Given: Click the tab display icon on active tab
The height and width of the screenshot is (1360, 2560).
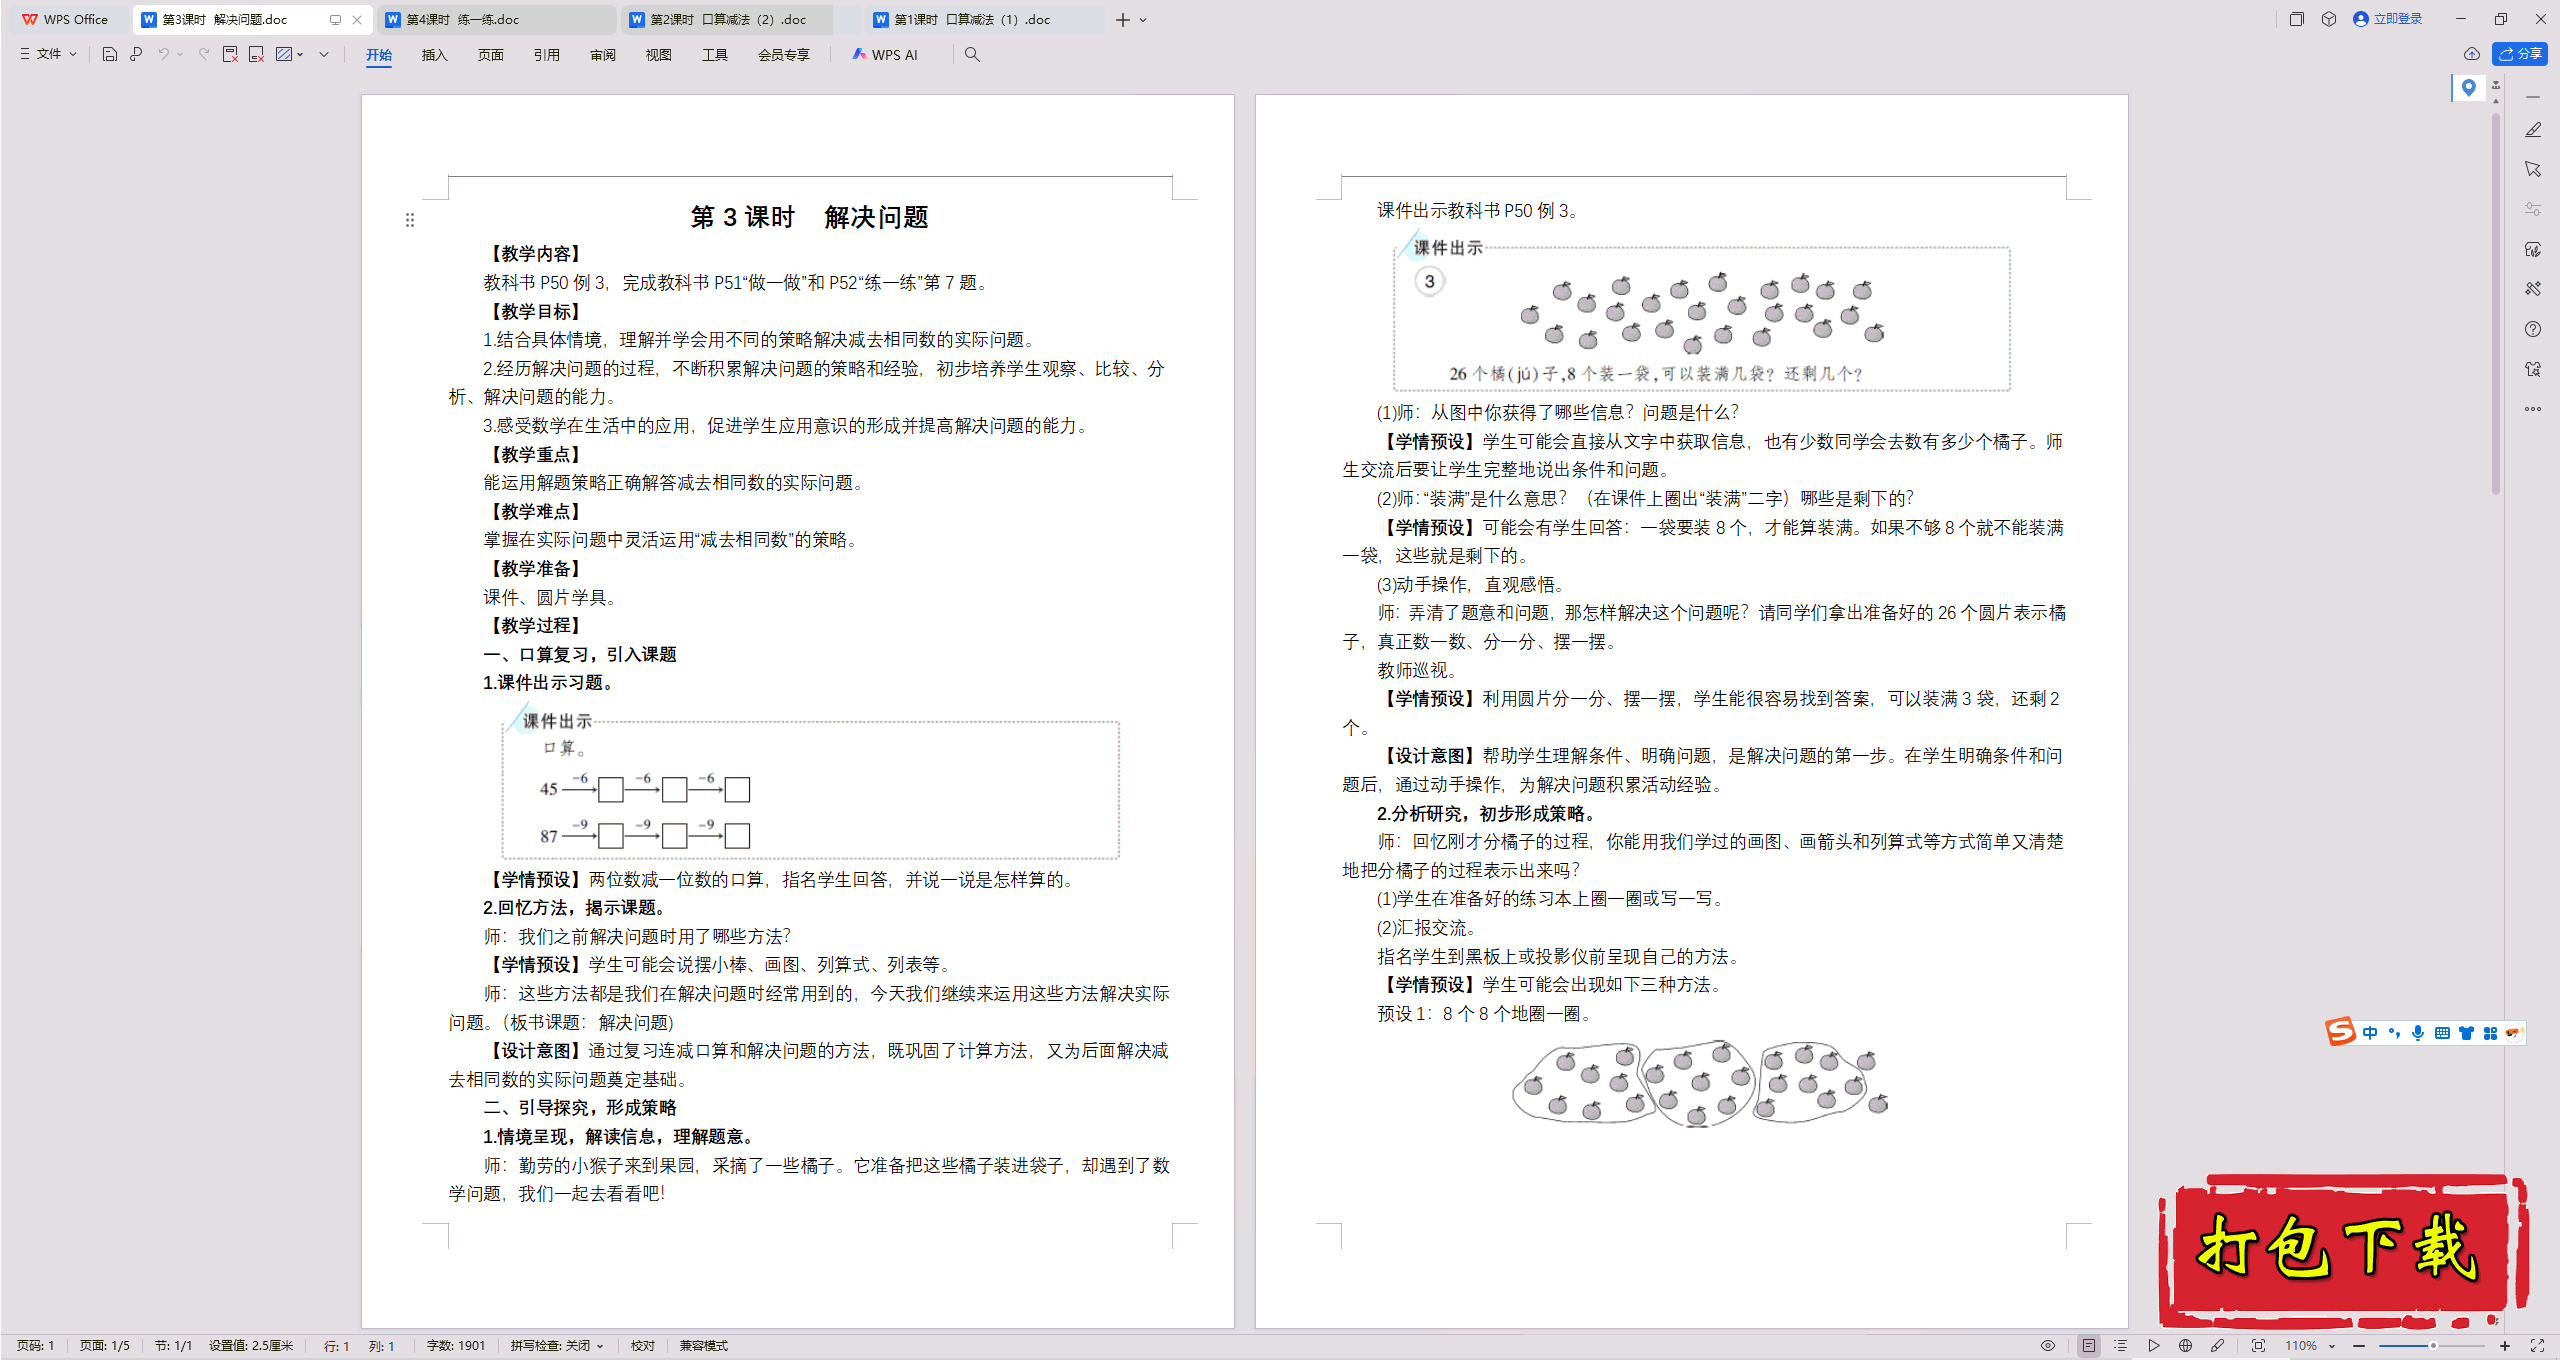Looking at the screenshot, I should click(335, 20).
